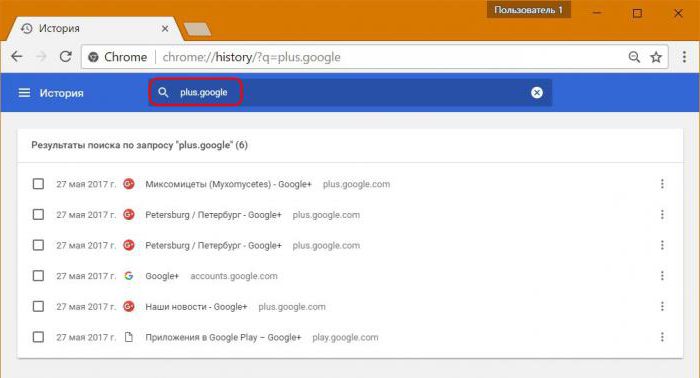Click the accounts.google.com domain text
Viewport: 700px width, 378px height.
coord(234,276)
